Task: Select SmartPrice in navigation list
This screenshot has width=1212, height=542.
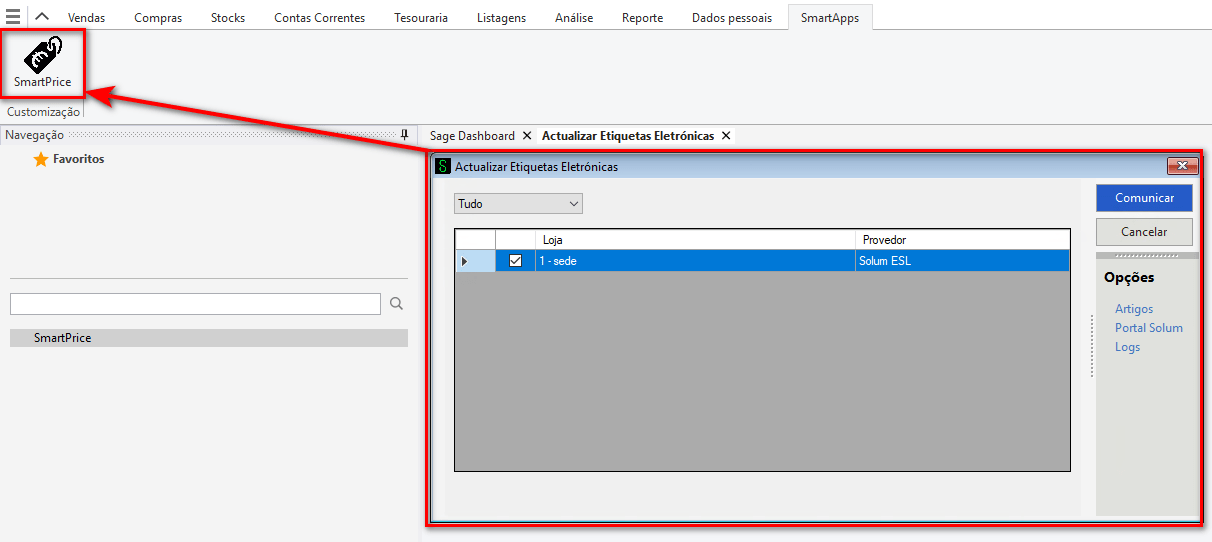Action: [209, 338]
